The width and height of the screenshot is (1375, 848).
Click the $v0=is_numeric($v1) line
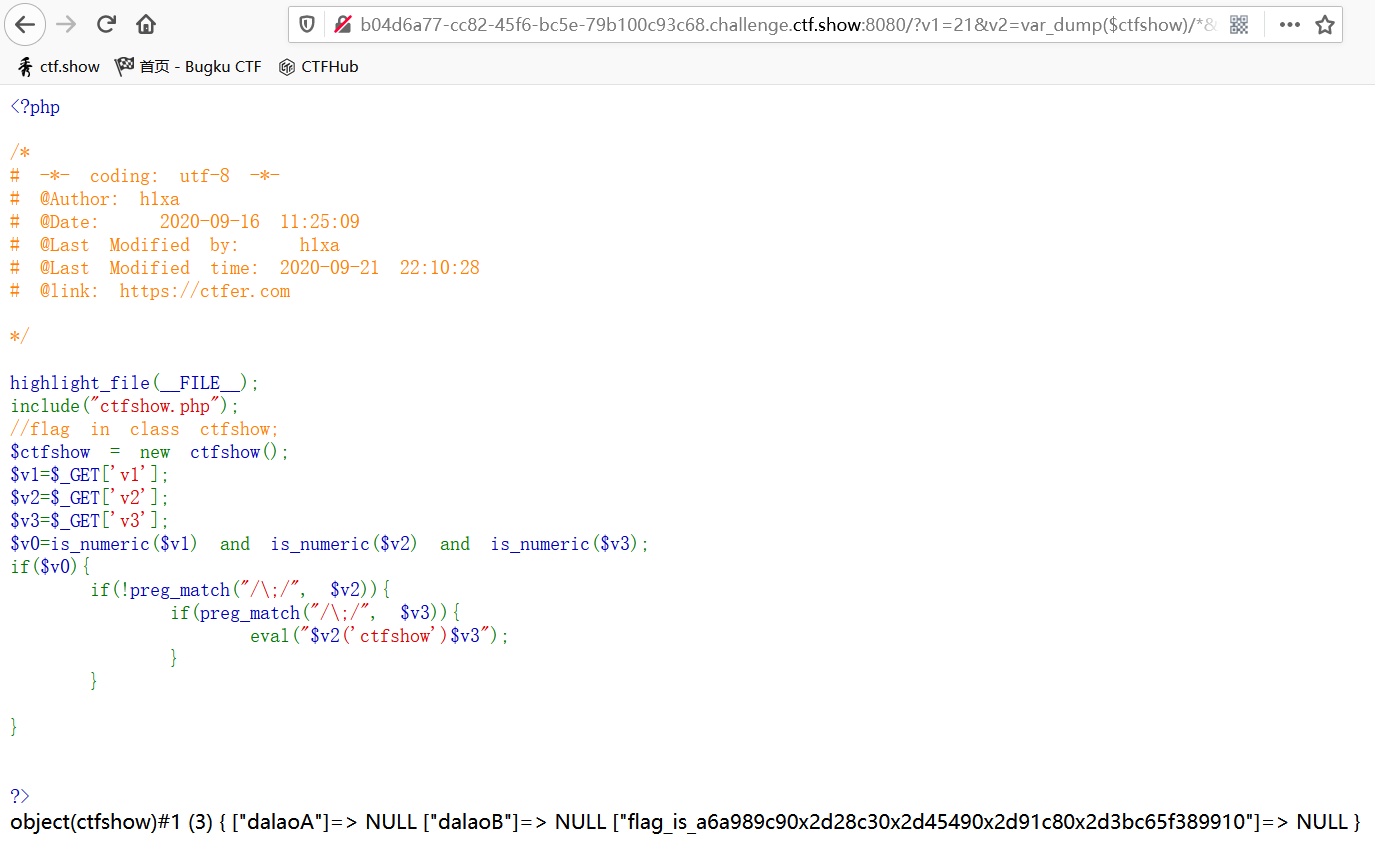click(330, 544)
